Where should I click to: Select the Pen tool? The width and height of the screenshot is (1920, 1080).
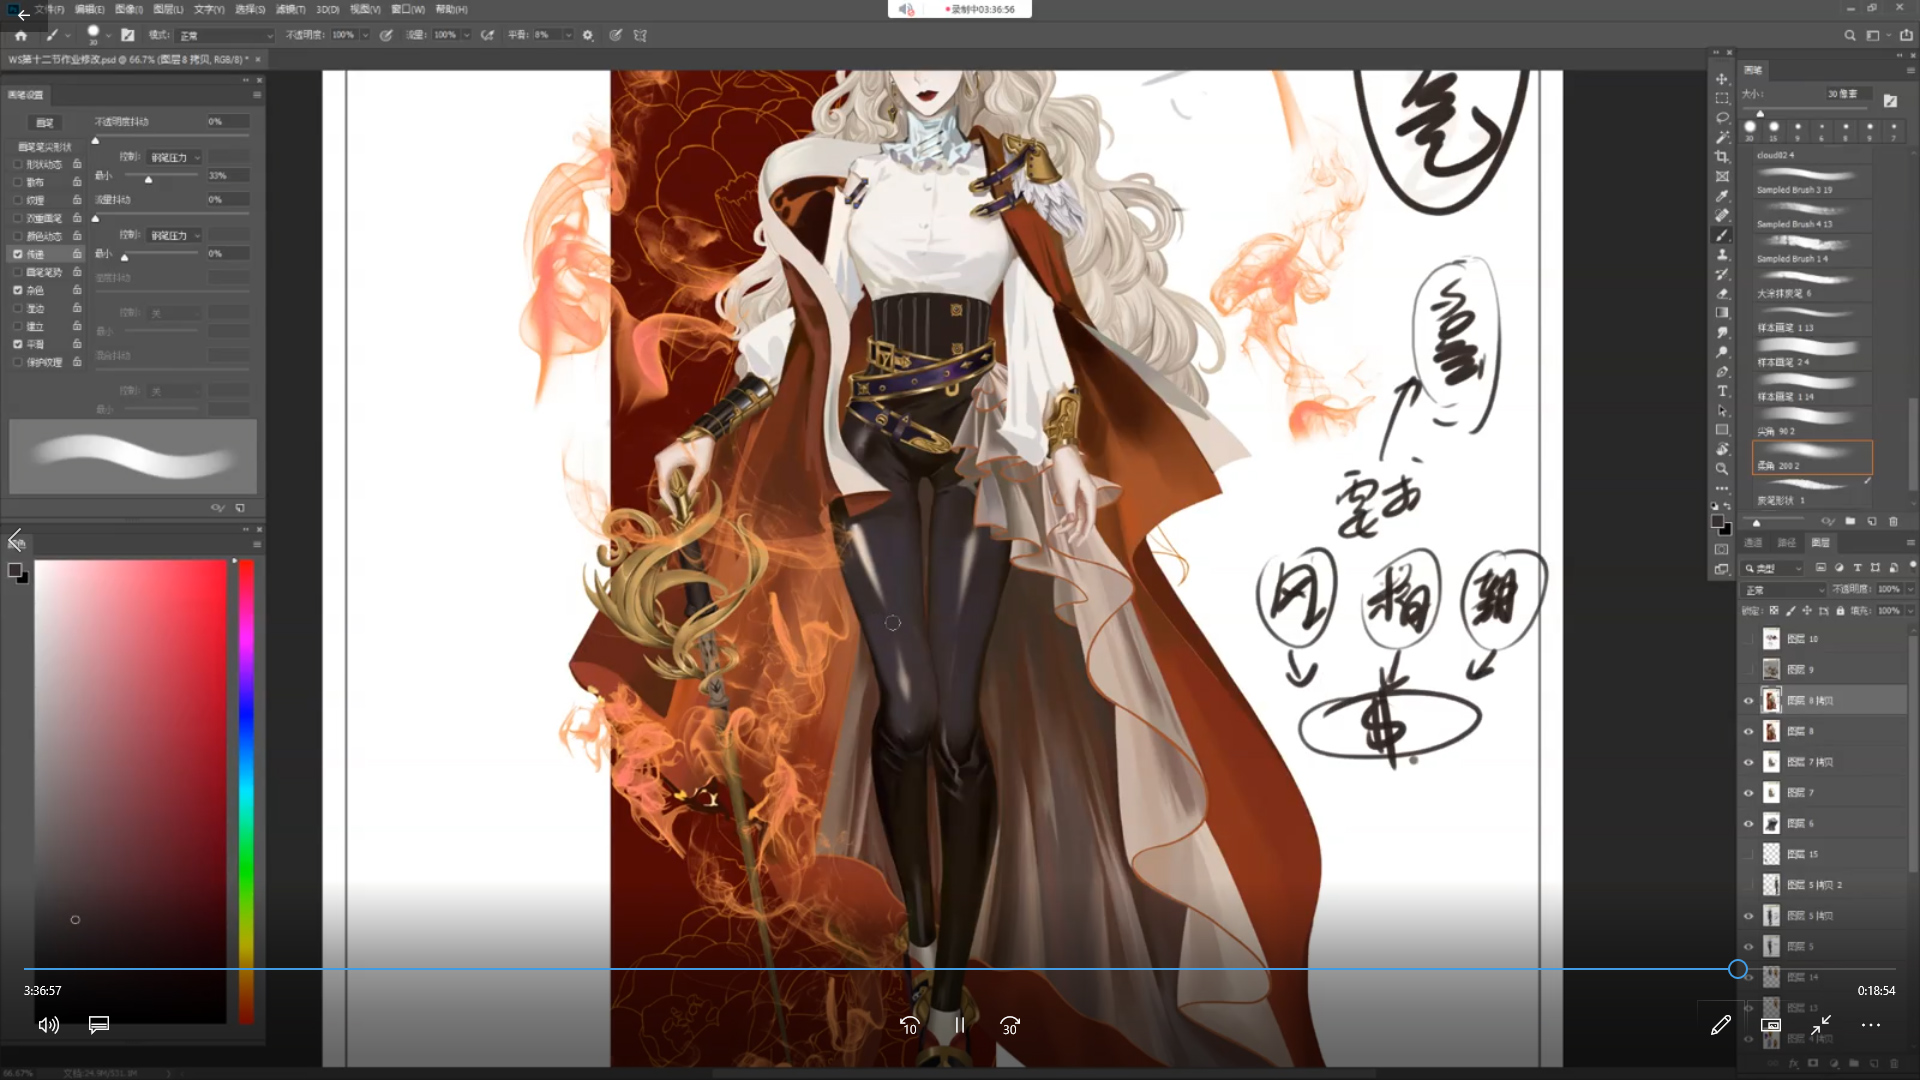coord(1722,371)
